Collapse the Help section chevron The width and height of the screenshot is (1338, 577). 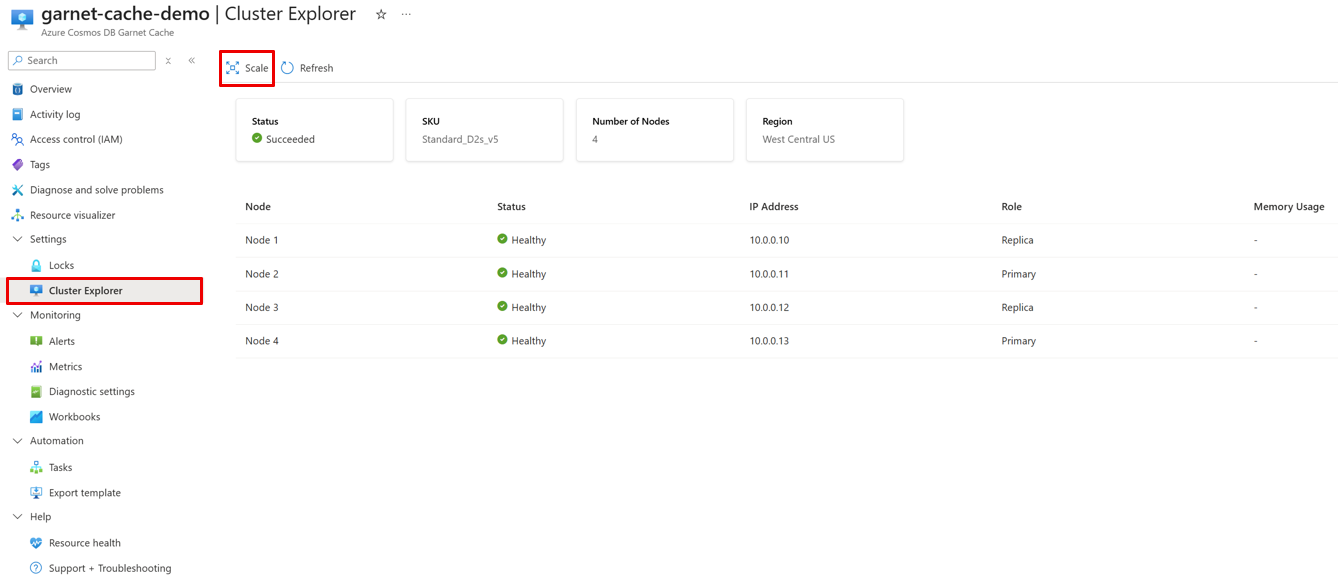point(17,517)
